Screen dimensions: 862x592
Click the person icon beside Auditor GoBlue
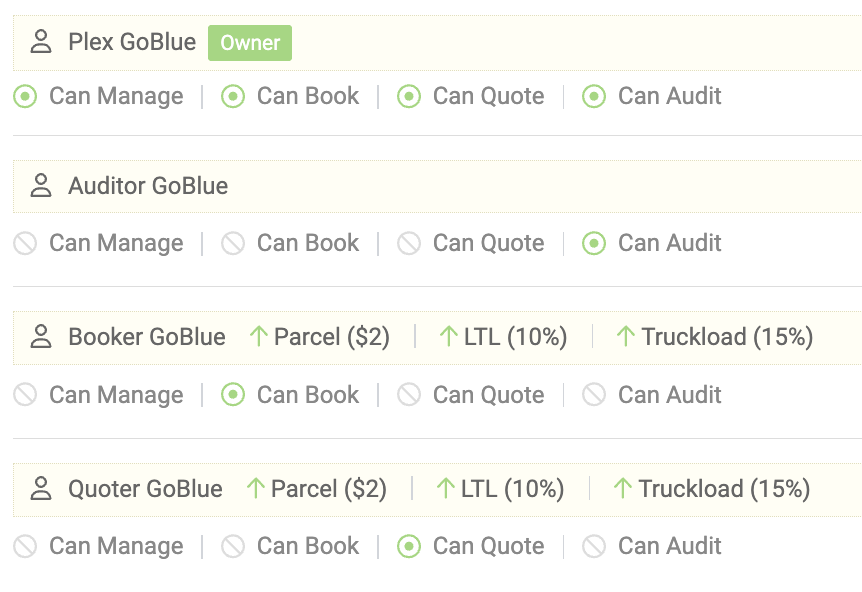[x=40, y=187]
